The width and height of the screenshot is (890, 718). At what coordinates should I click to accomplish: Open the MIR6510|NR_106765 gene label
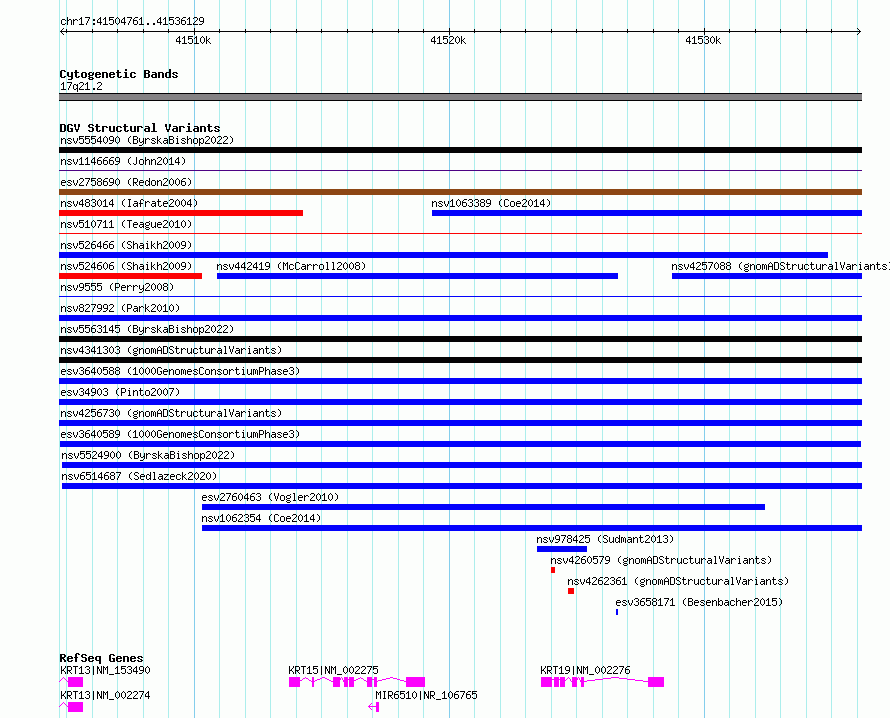tap(426, 695)
